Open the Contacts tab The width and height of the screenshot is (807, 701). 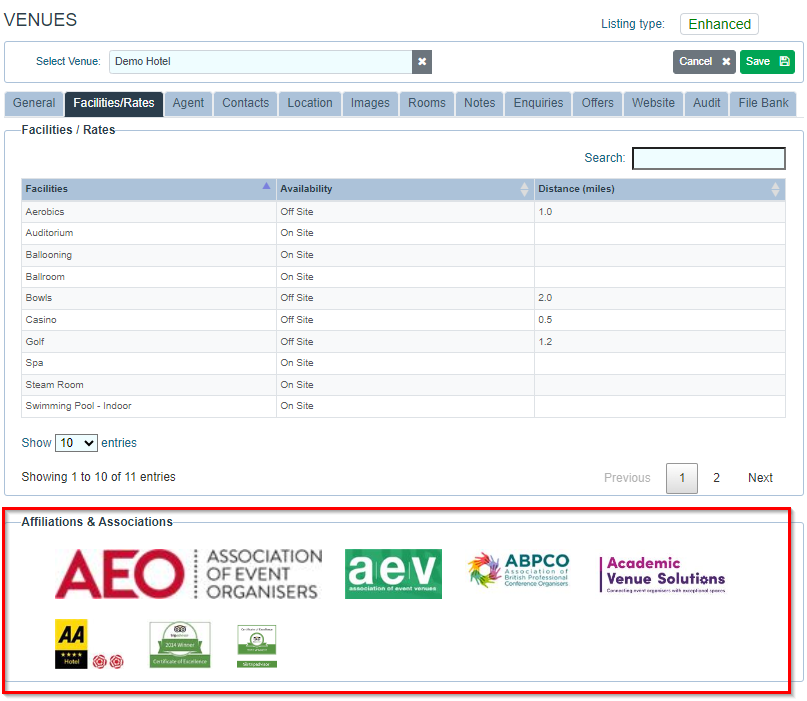pyautogui.click(x=245, y=103)
